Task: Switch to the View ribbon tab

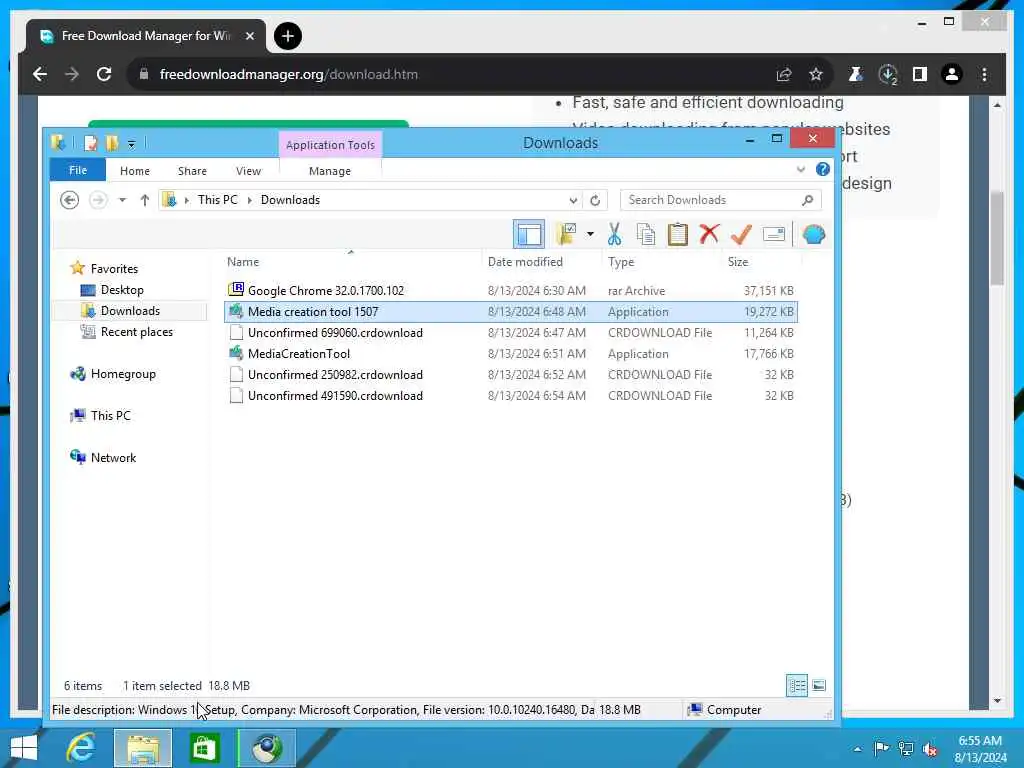Action: tap(248, 171)
